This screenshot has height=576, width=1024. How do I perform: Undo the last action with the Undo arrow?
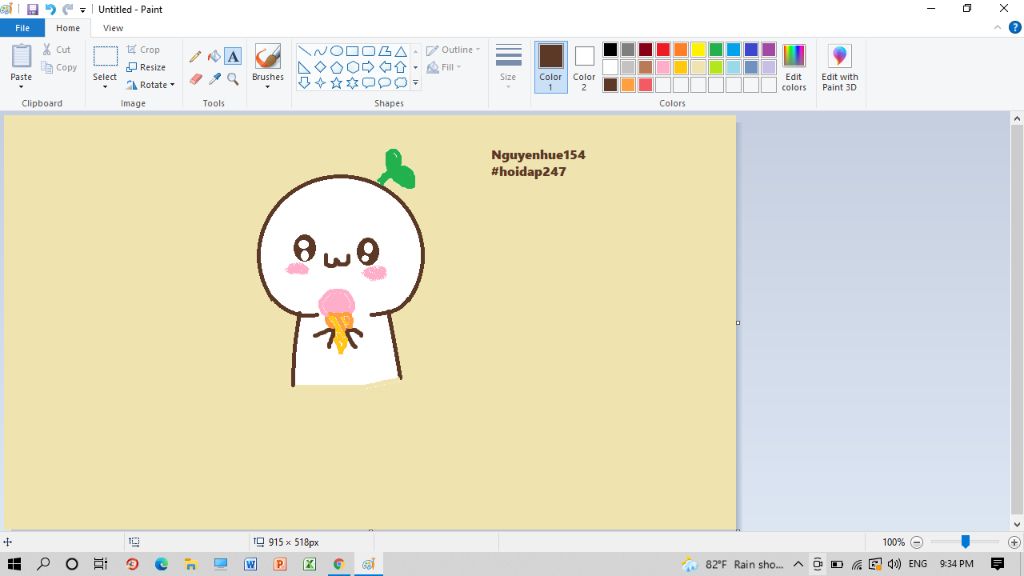click(50, 9)
